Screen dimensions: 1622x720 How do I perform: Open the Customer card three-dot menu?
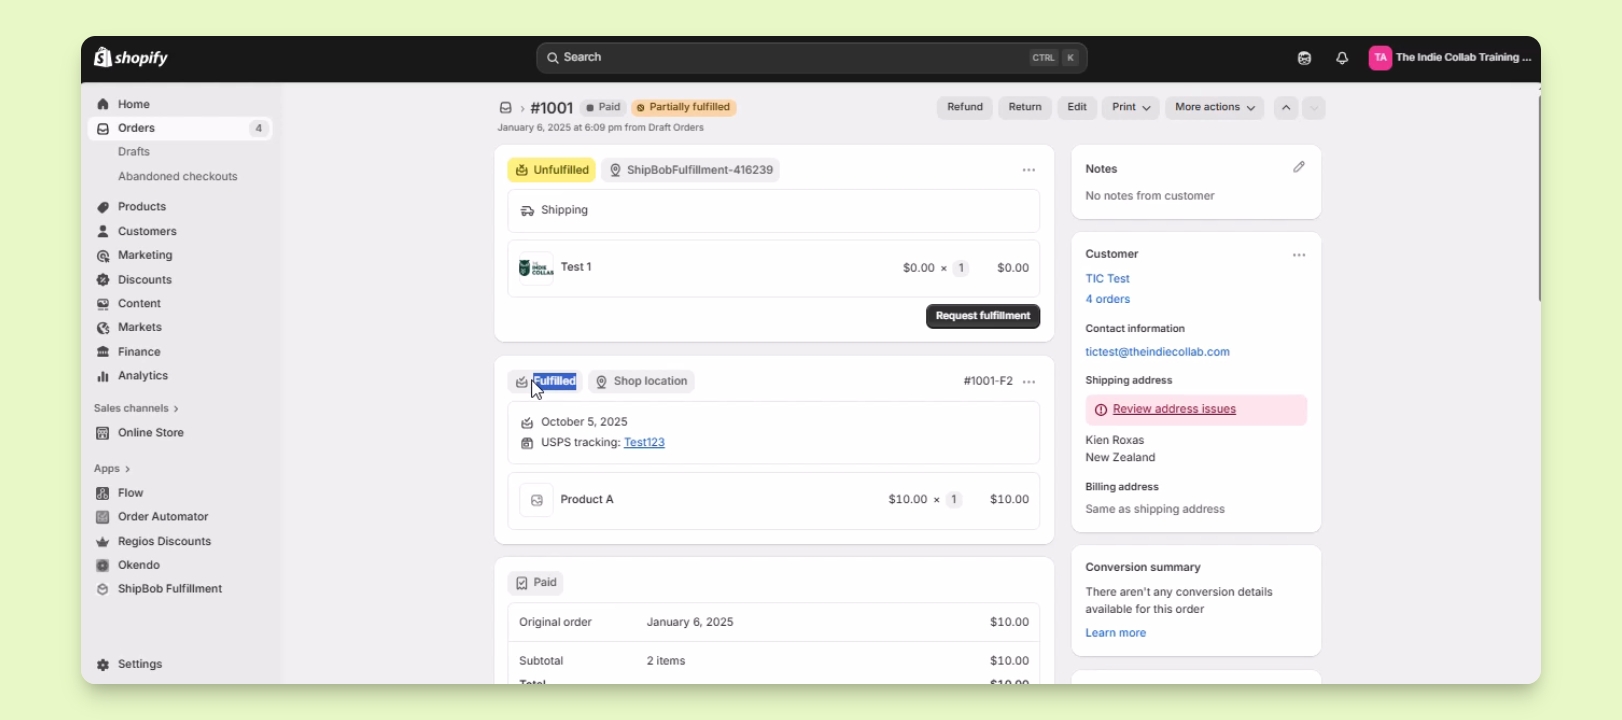[x=1299, y=255]
